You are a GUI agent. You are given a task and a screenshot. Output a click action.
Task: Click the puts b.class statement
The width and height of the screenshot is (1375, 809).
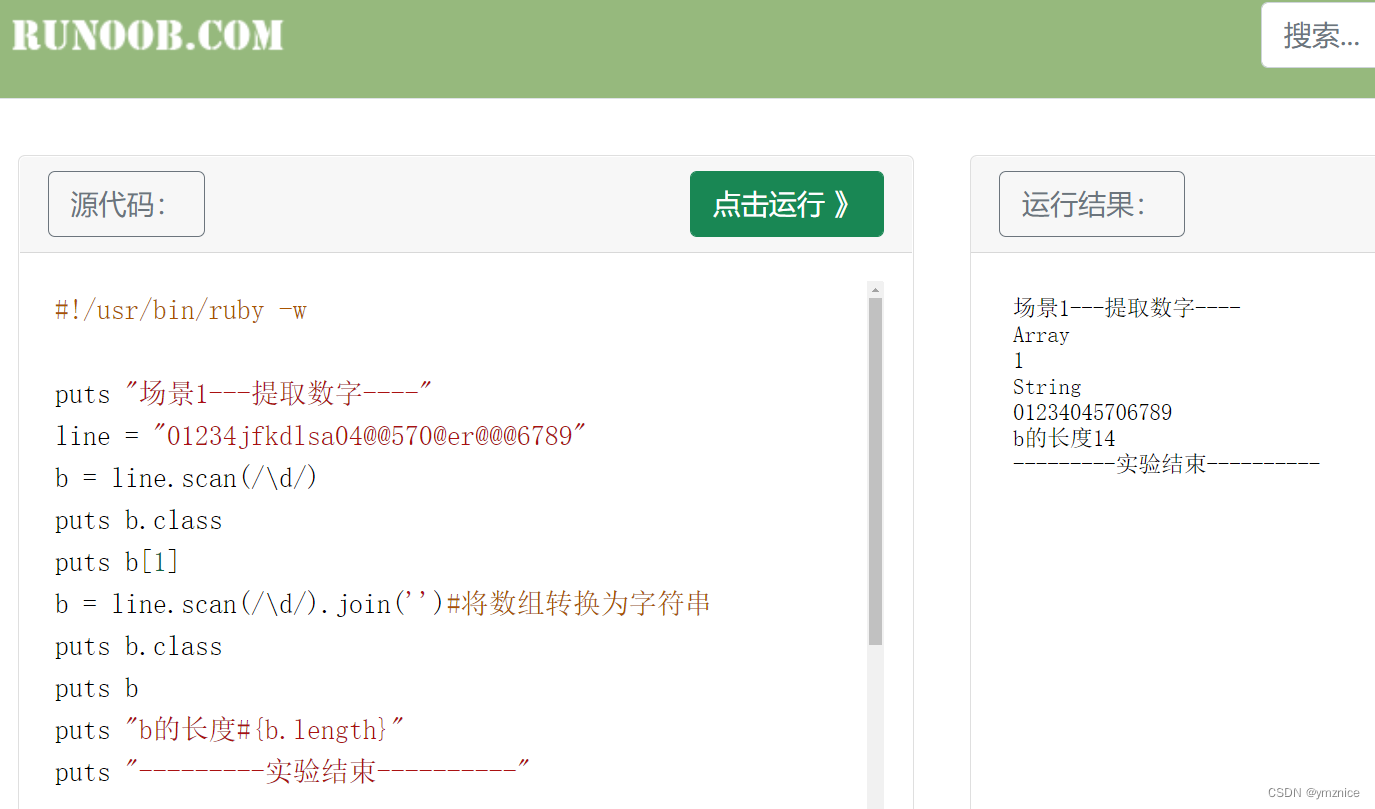pos(138,520)
